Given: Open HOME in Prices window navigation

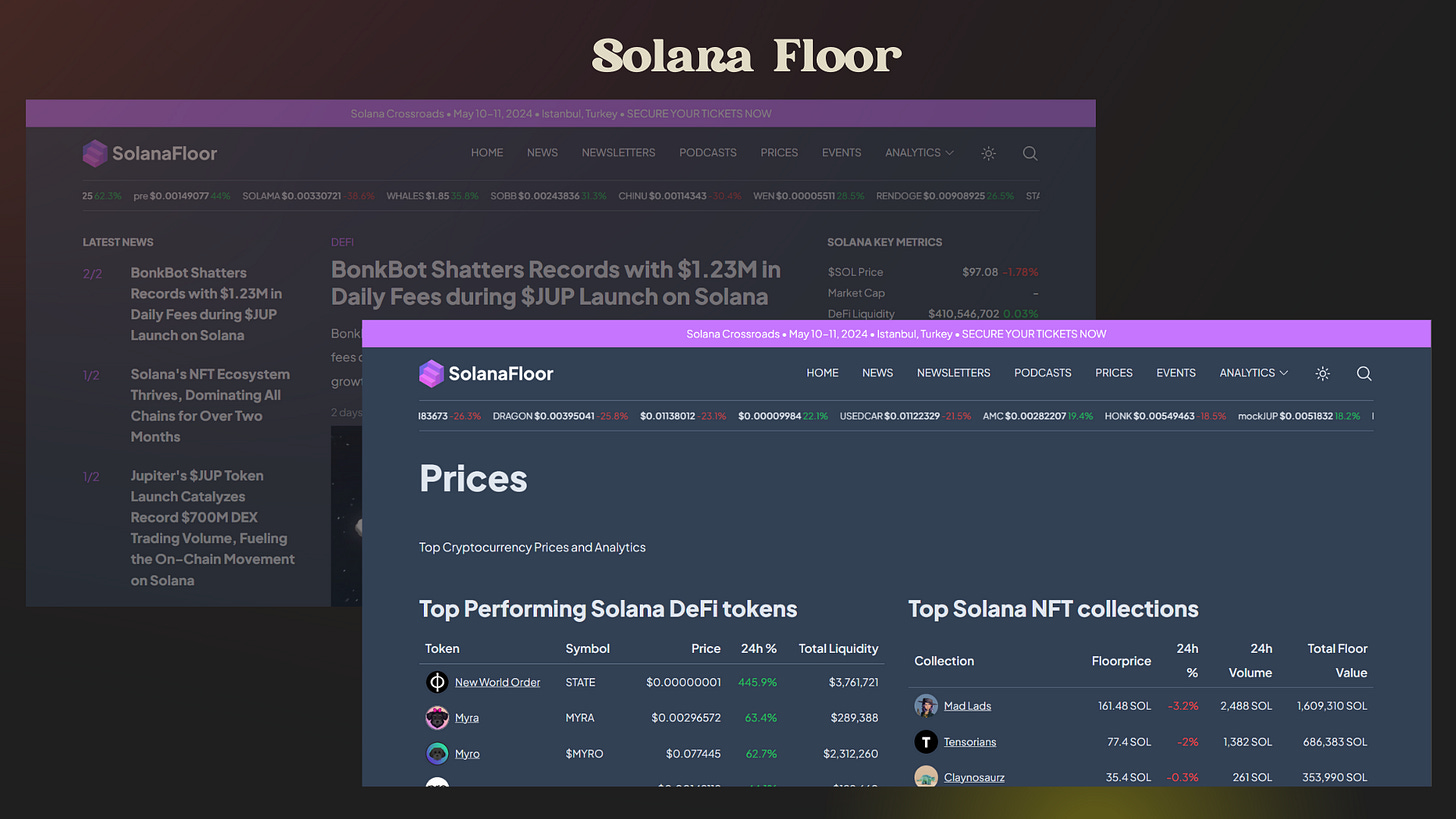Looking at the screenshot, I should coord(822,373).
